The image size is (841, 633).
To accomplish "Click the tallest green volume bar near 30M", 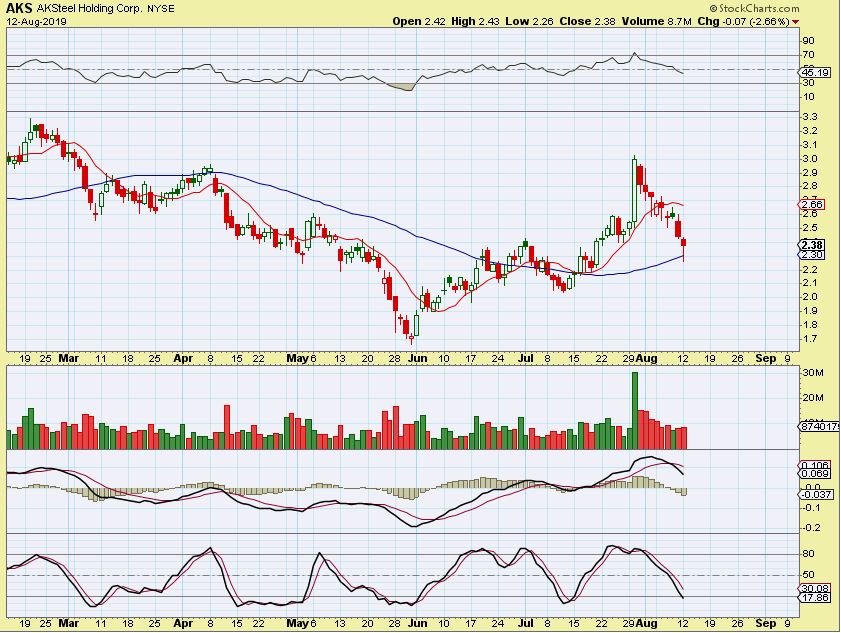I will tap(635, 410).
